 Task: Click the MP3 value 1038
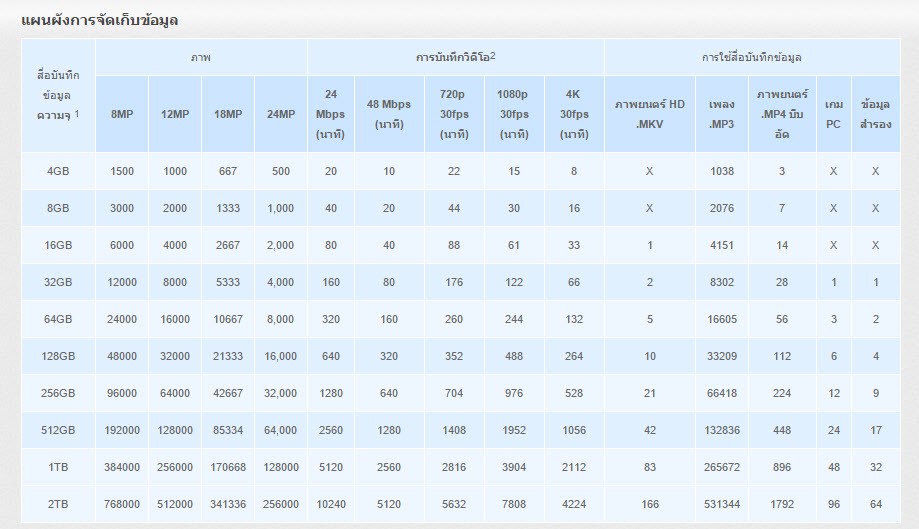coord(722,171)
